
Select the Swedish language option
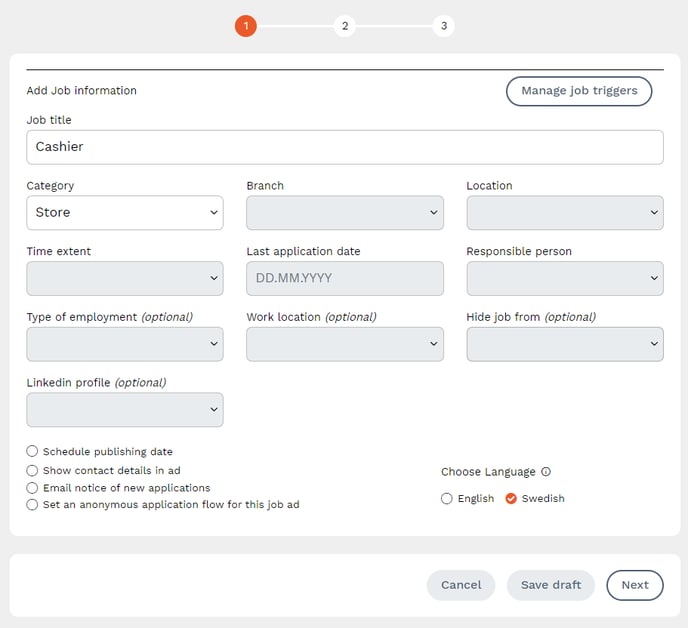[x=511, y=498]
